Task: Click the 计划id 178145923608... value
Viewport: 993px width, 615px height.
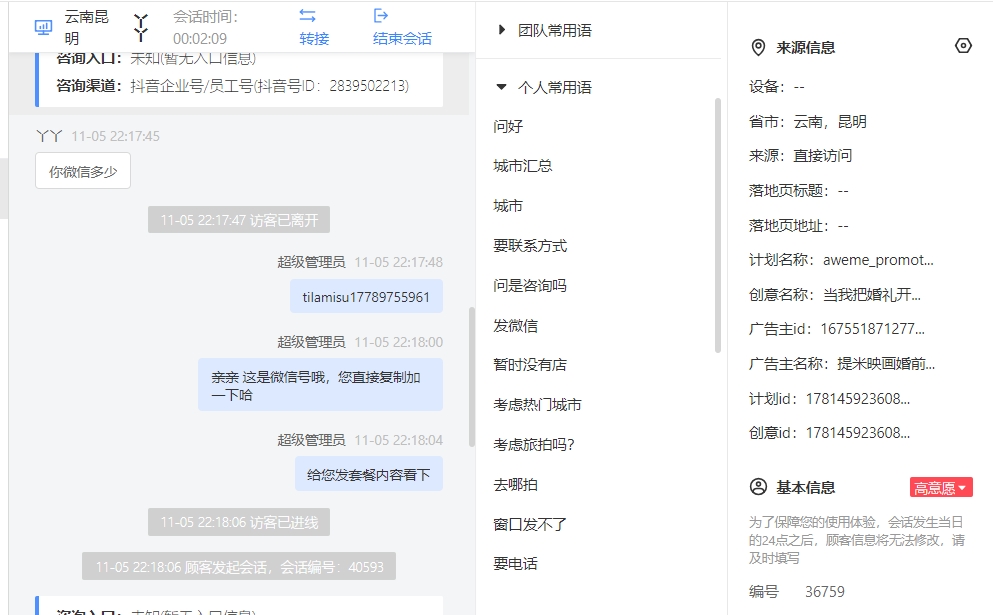Action: pyautogui.click(x=858, y=398)
